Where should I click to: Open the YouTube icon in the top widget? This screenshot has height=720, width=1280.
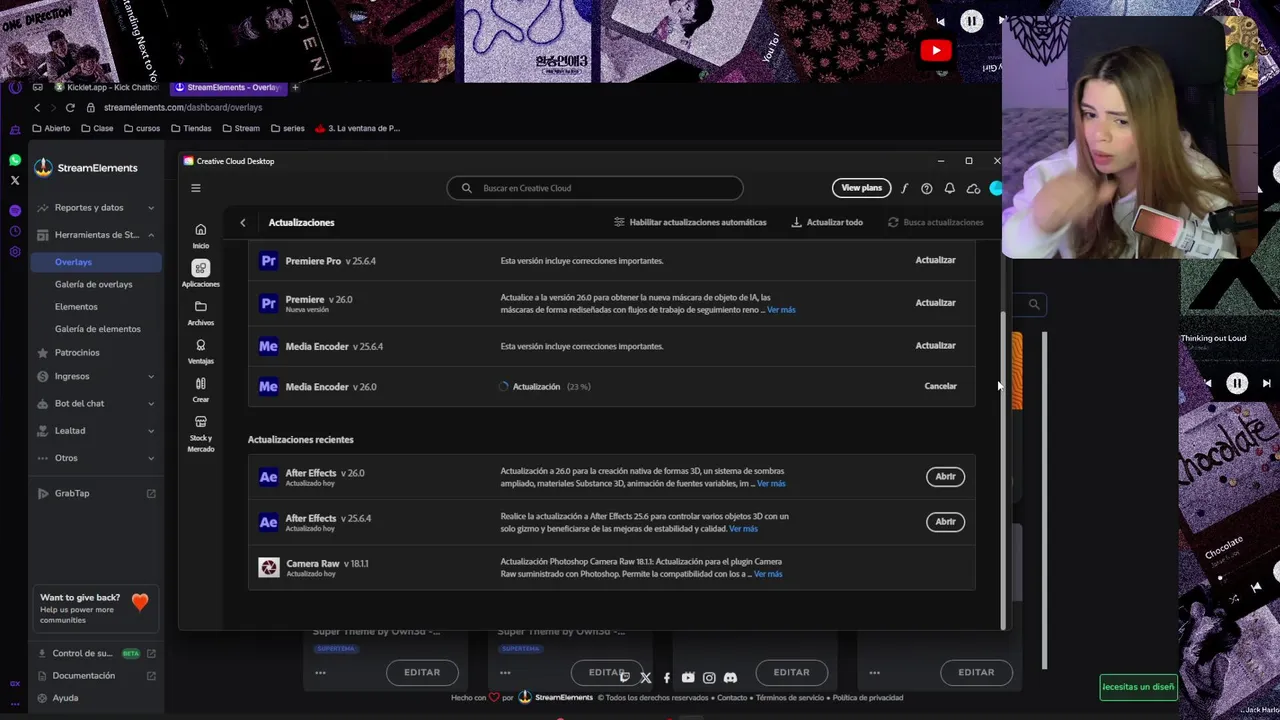936,50
